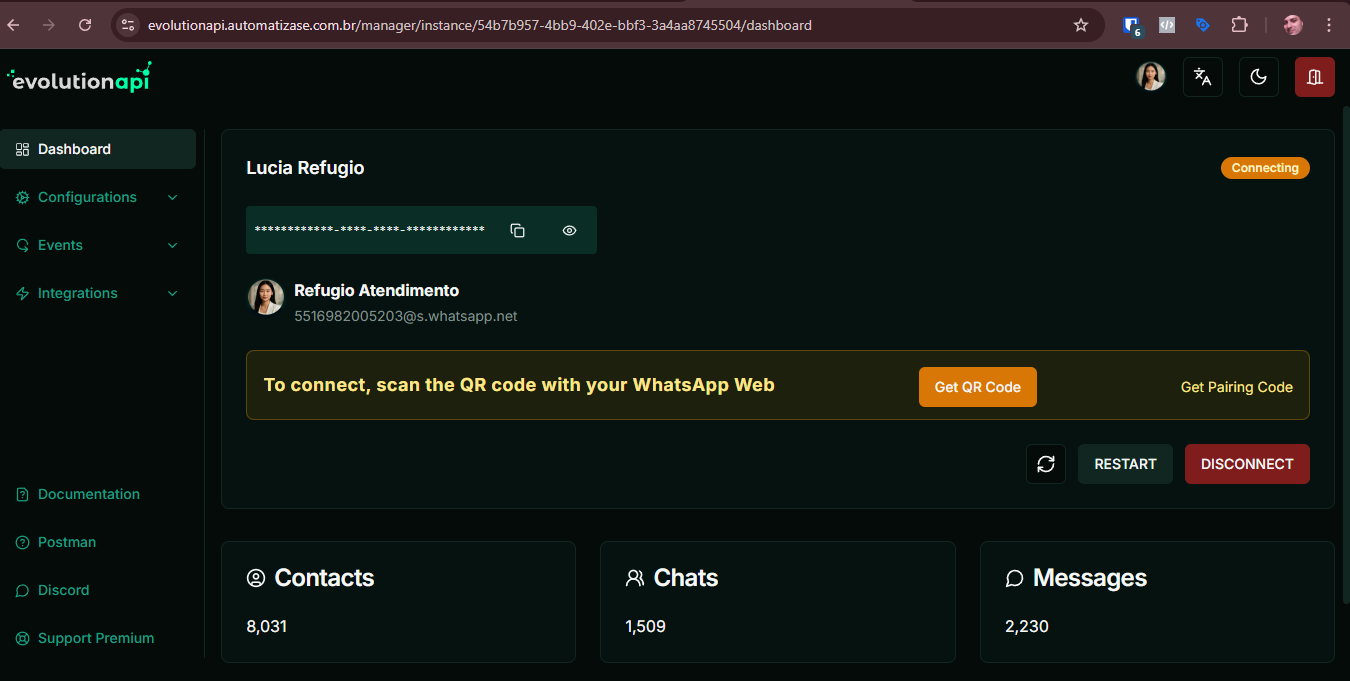Click the evolutionapi logo

point(80,79)
